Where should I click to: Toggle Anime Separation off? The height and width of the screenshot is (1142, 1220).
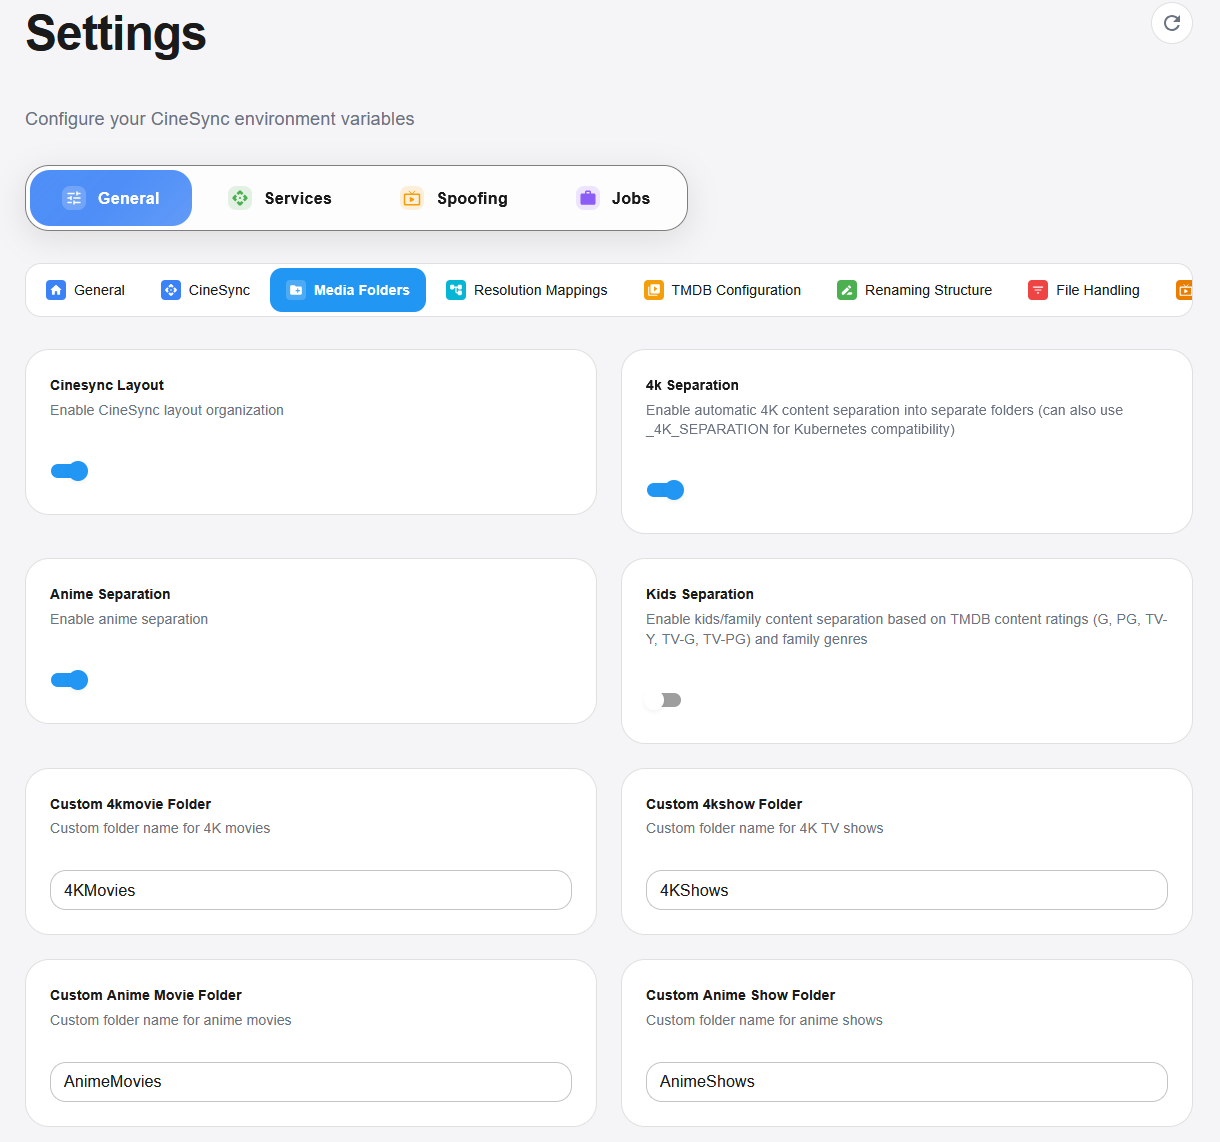click(70, 680)
